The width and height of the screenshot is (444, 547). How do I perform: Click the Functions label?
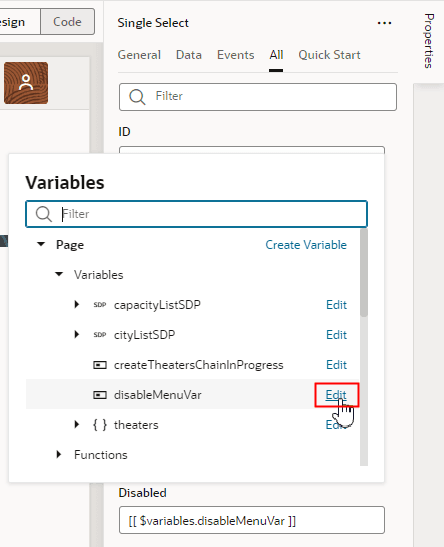100,455
